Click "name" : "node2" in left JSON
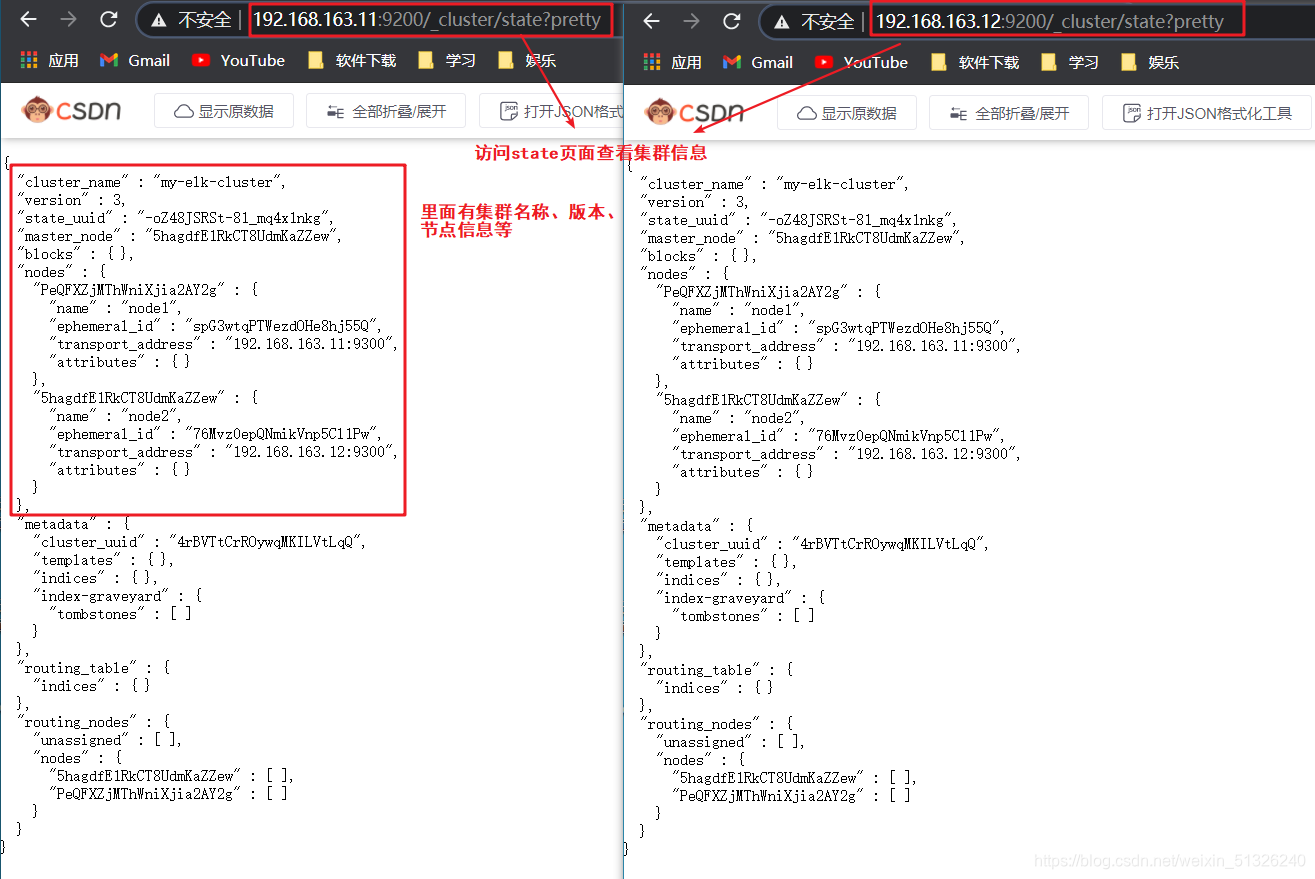The width and height of the screenshot is (1315, 879). pos(118,416)
